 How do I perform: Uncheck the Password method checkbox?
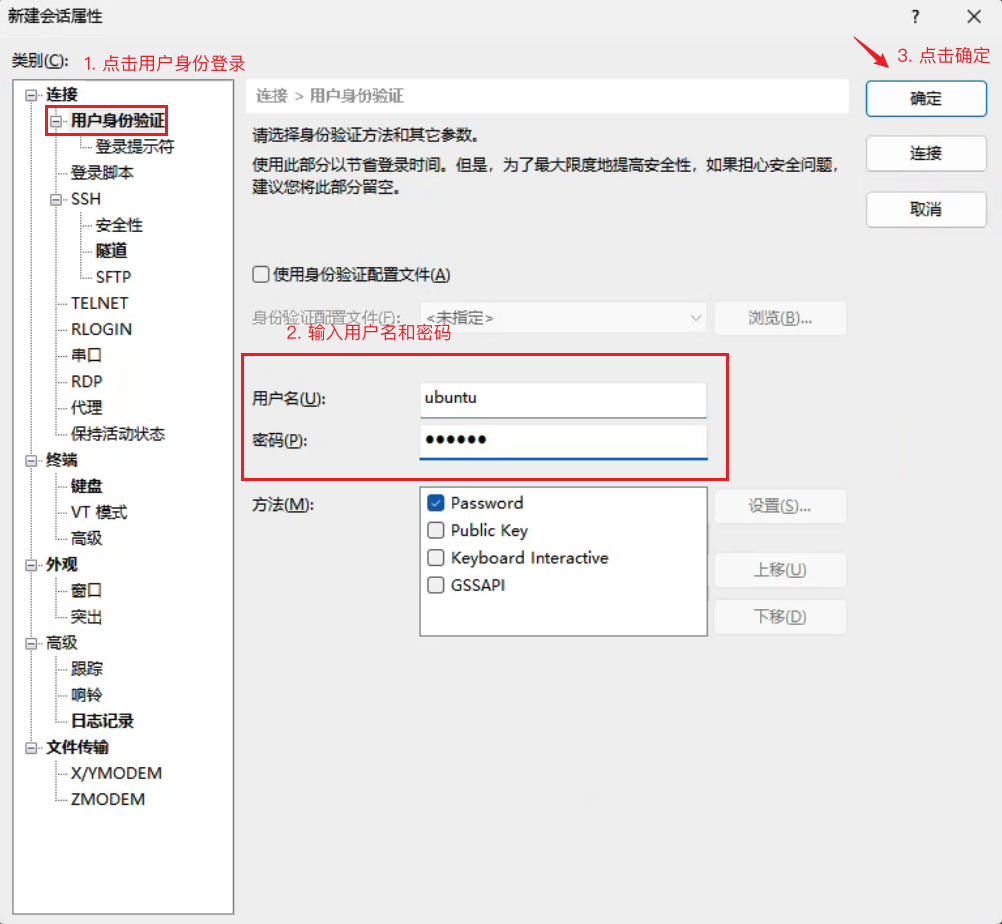point(436,503)
